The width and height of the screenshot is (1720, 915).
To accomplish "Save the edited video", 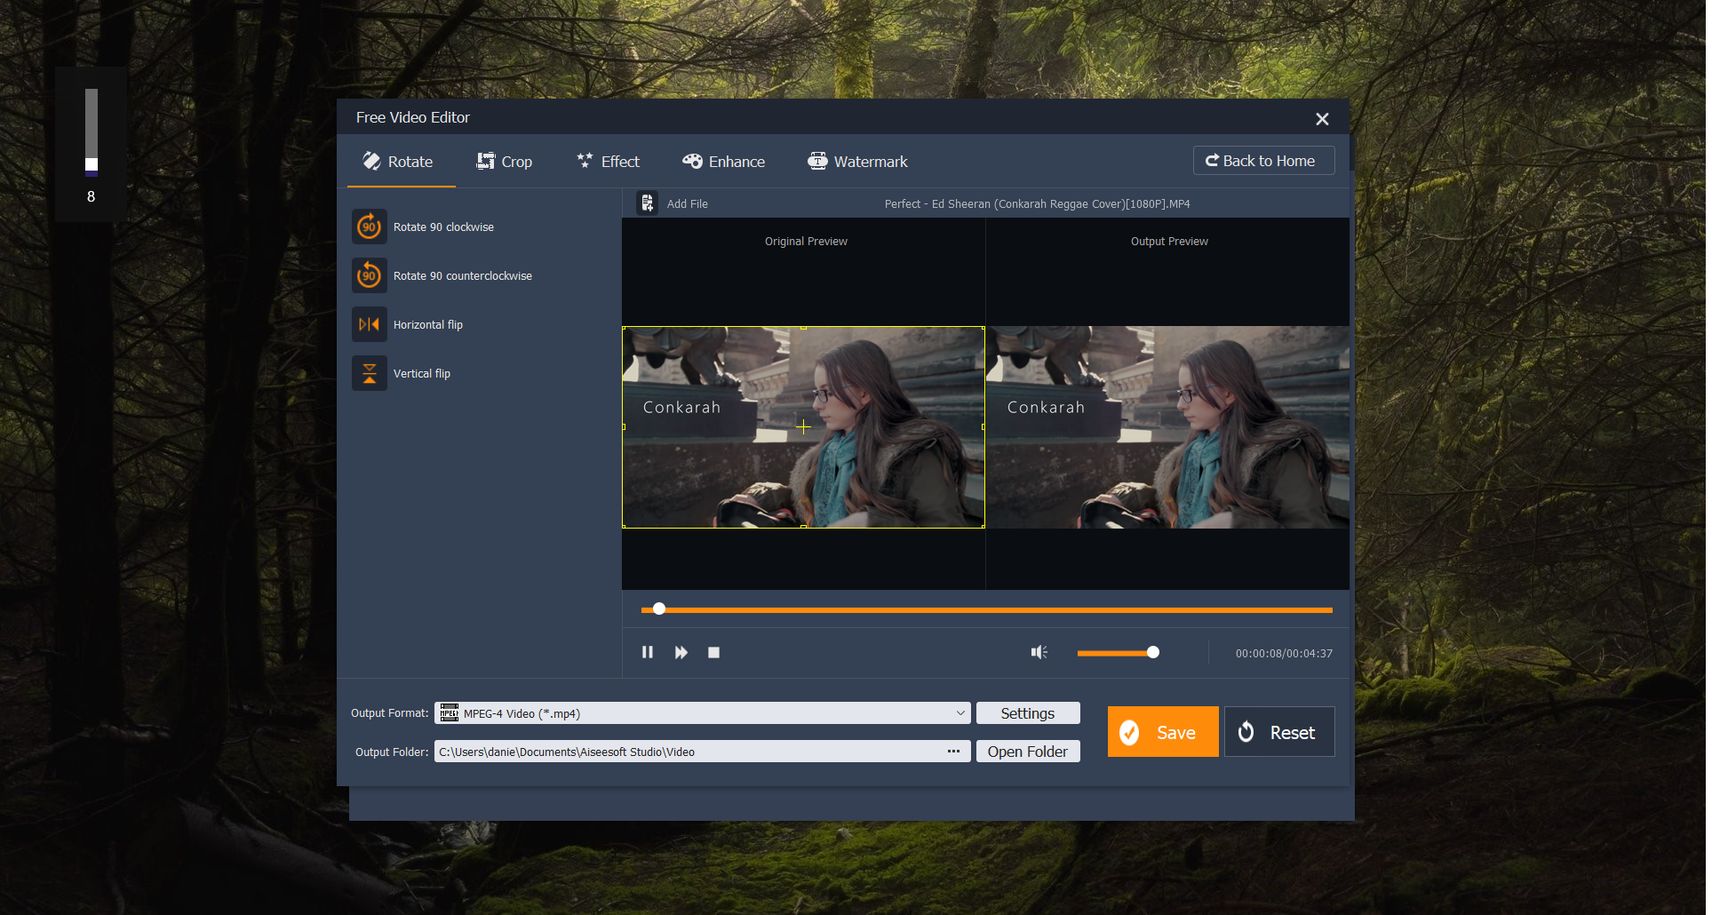I will 1163,732.
